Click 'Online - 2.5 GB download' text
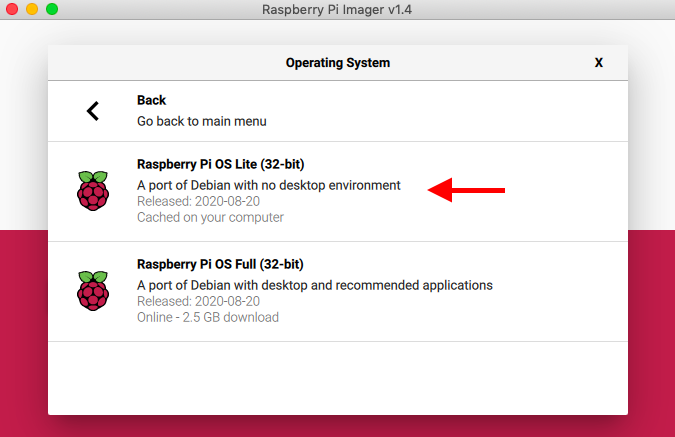 tap(208, 317)
